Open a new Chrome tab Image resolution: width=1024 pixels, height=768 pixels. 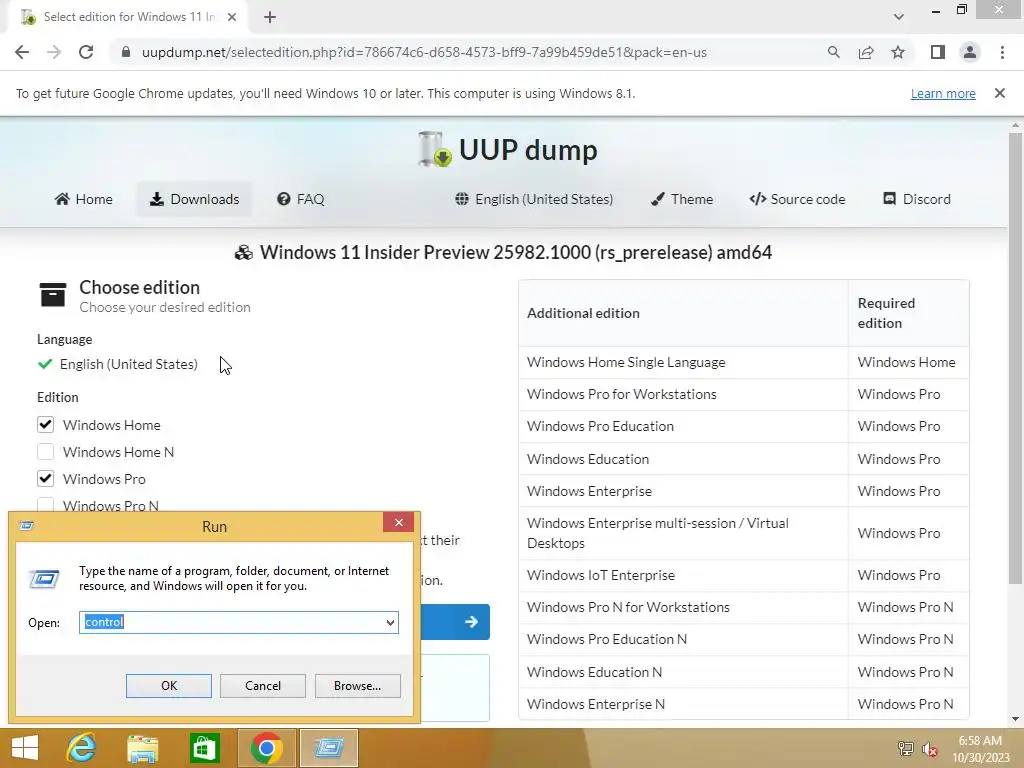point(270,17)
